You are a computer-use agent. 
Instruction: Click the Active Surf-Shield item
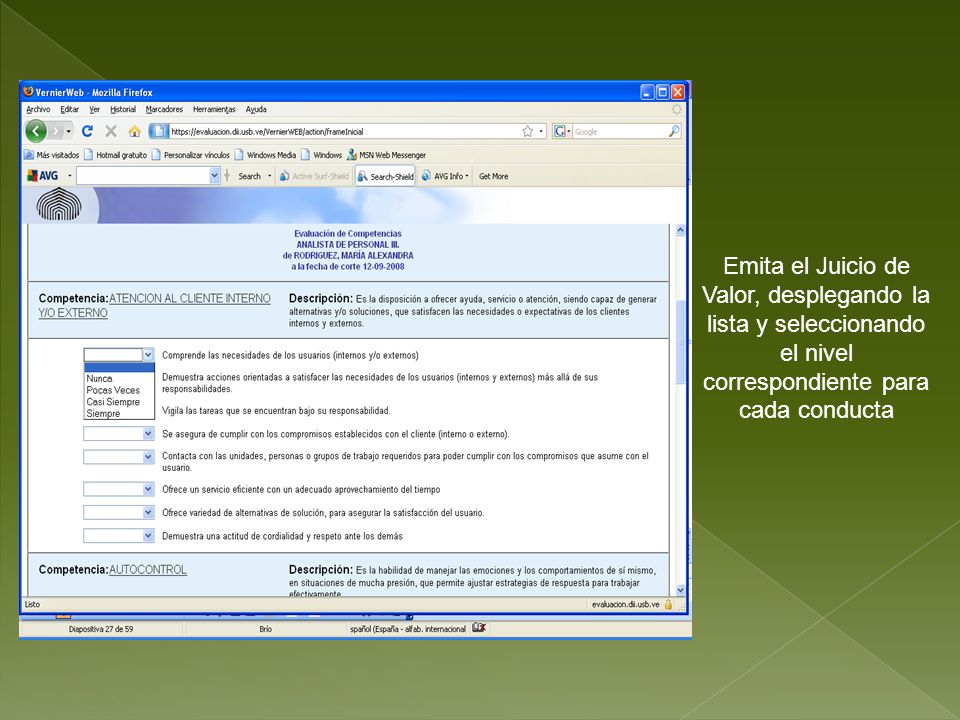click(x=314, y=176)
